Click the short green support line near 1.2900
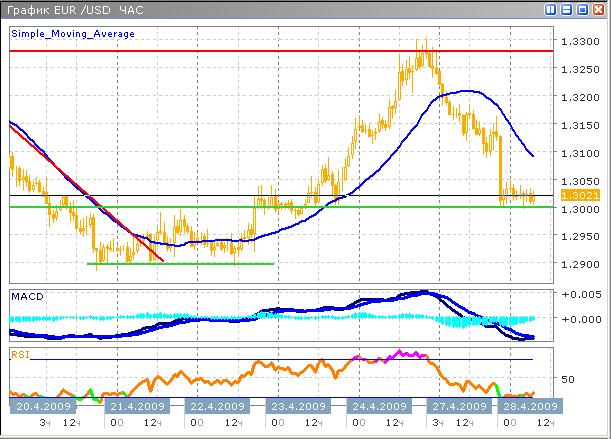This screenshot has width=611, height=439. (180, 263)
